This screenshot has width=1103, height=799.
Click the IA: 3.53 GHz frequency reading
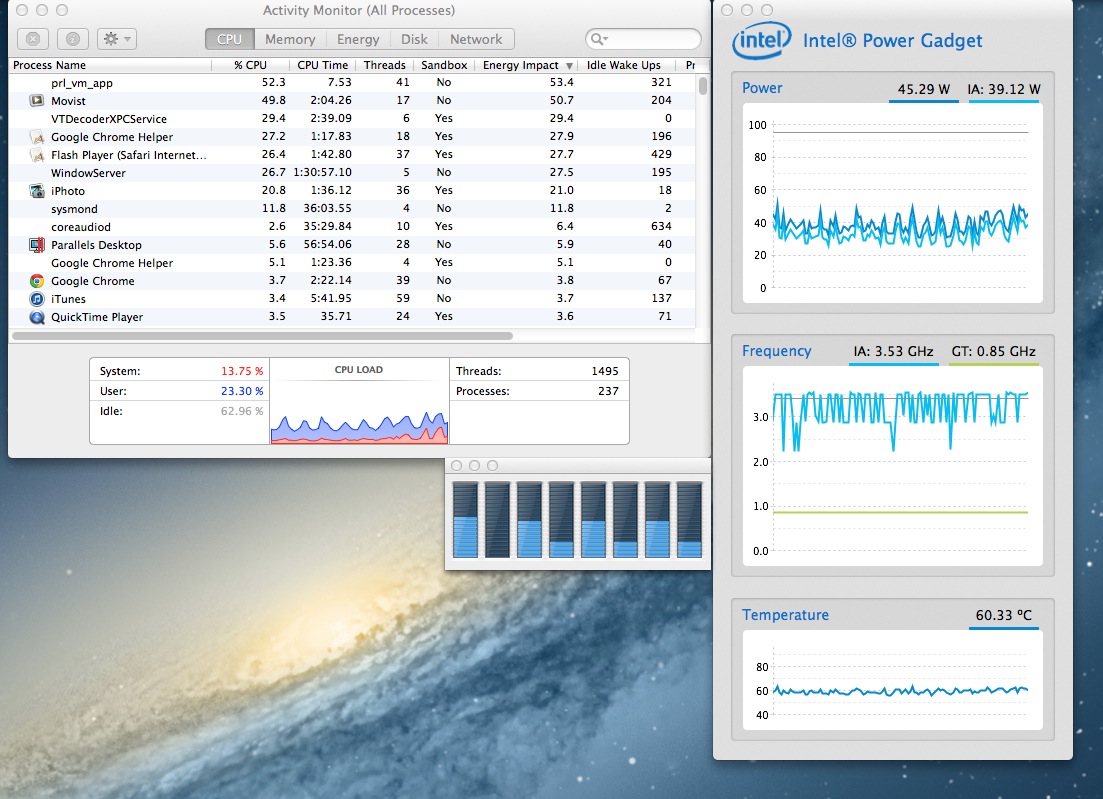tap(893, 351)
